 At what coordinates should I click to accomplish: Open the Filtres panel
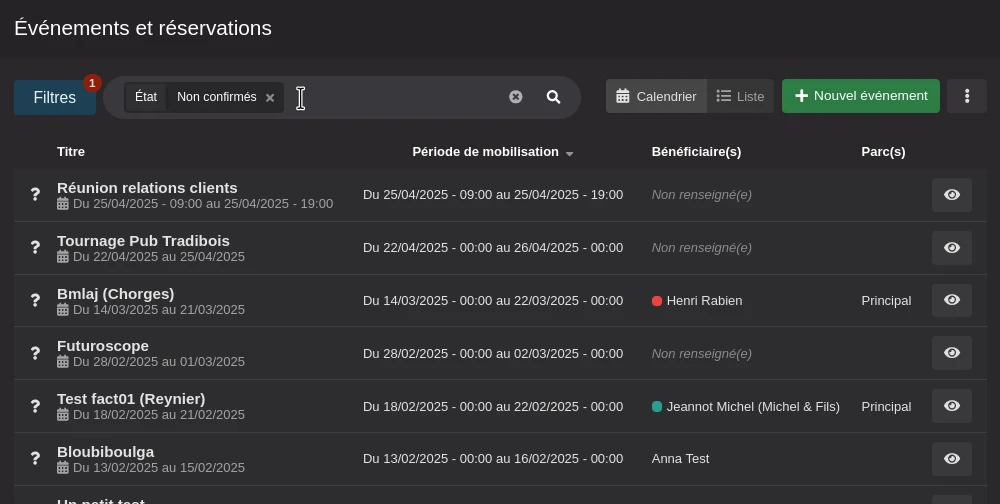point(55,97)
